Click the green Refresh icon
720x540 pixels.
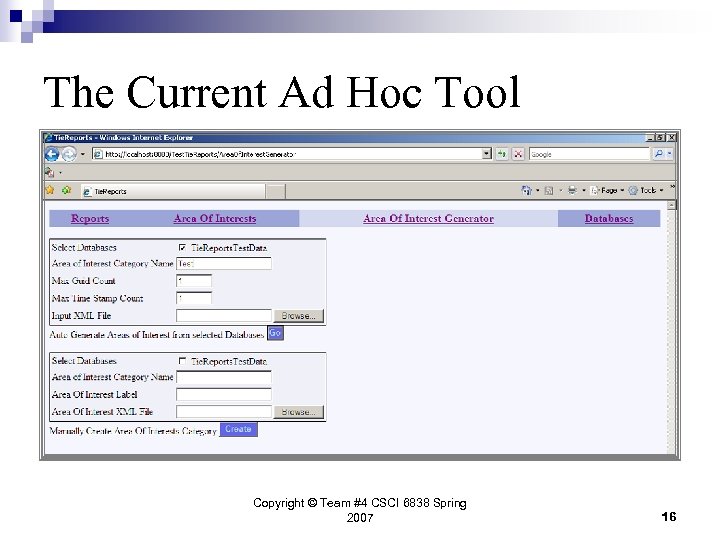point(502,154)
